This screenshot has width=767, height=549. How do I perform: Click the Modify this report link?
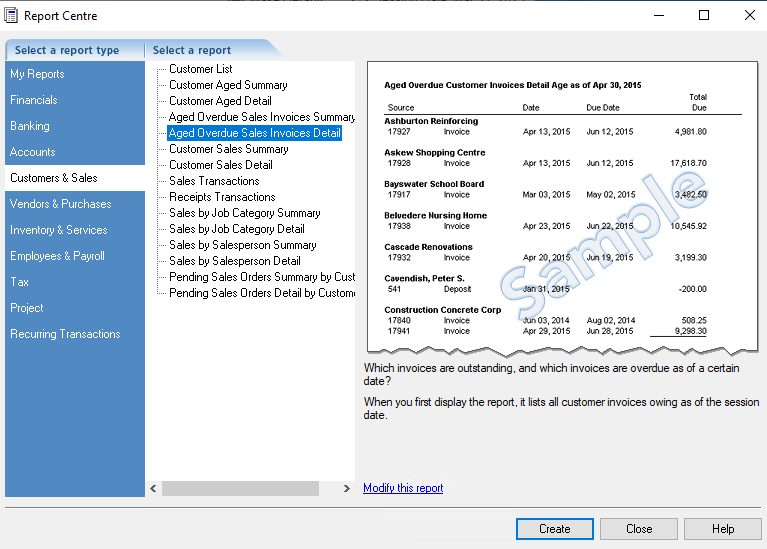click(403, 488)
